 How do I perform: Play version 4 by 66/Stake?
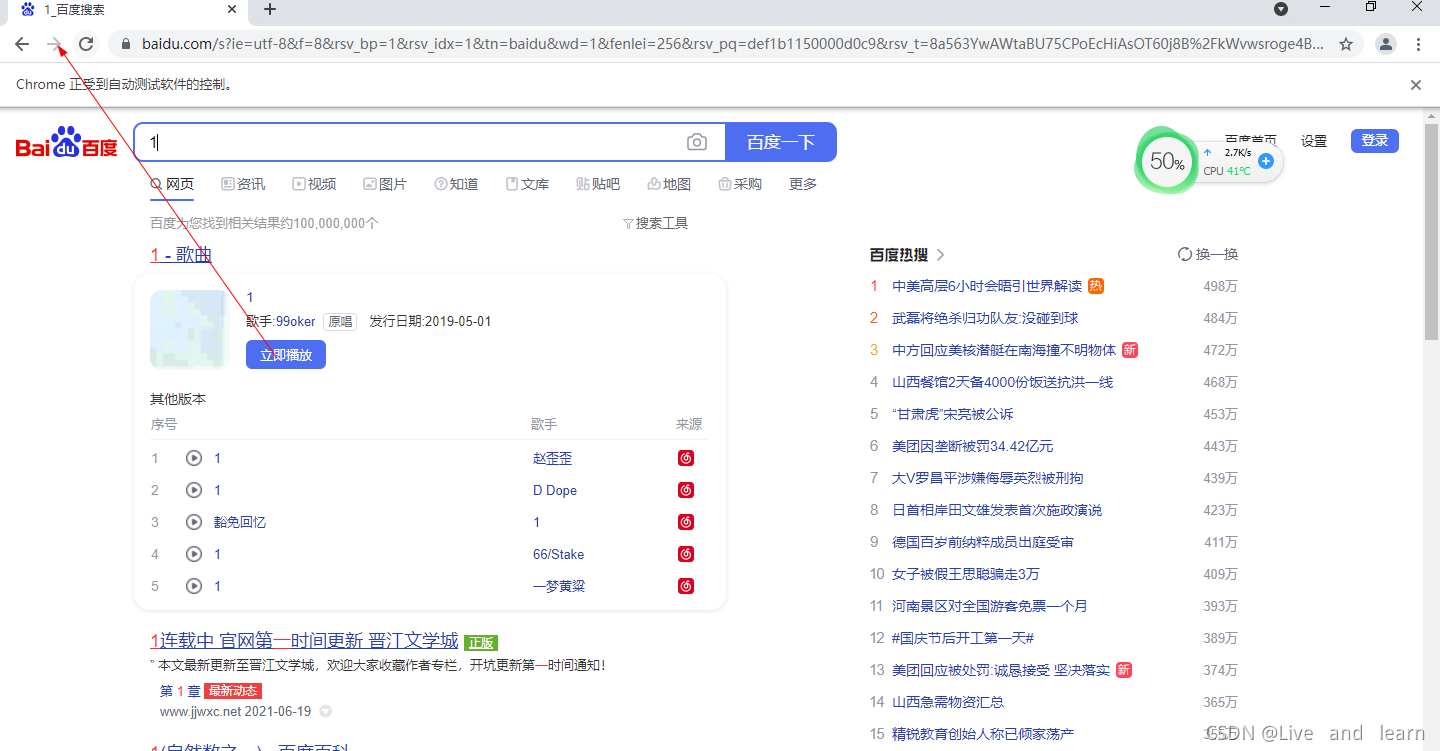pyautogui.click(x=194, y=554)
